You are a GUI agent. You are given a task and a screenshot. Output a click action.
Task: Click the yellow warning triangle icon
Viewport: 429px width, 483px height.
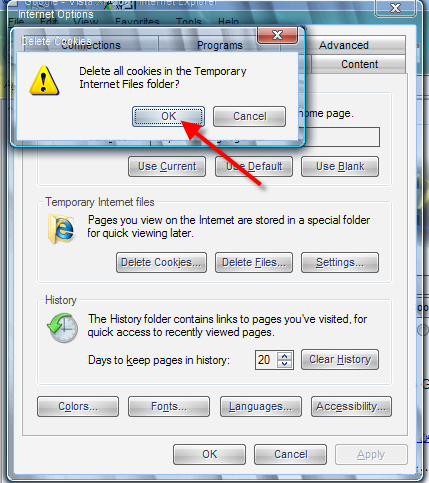pos(44,80)
